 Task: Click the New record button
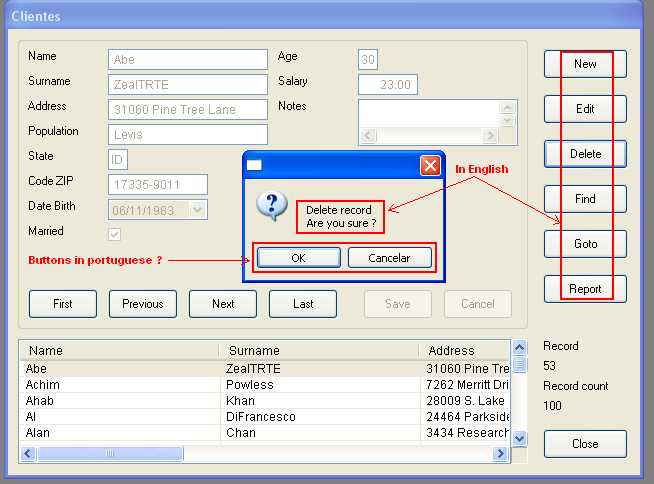point(585,64)
